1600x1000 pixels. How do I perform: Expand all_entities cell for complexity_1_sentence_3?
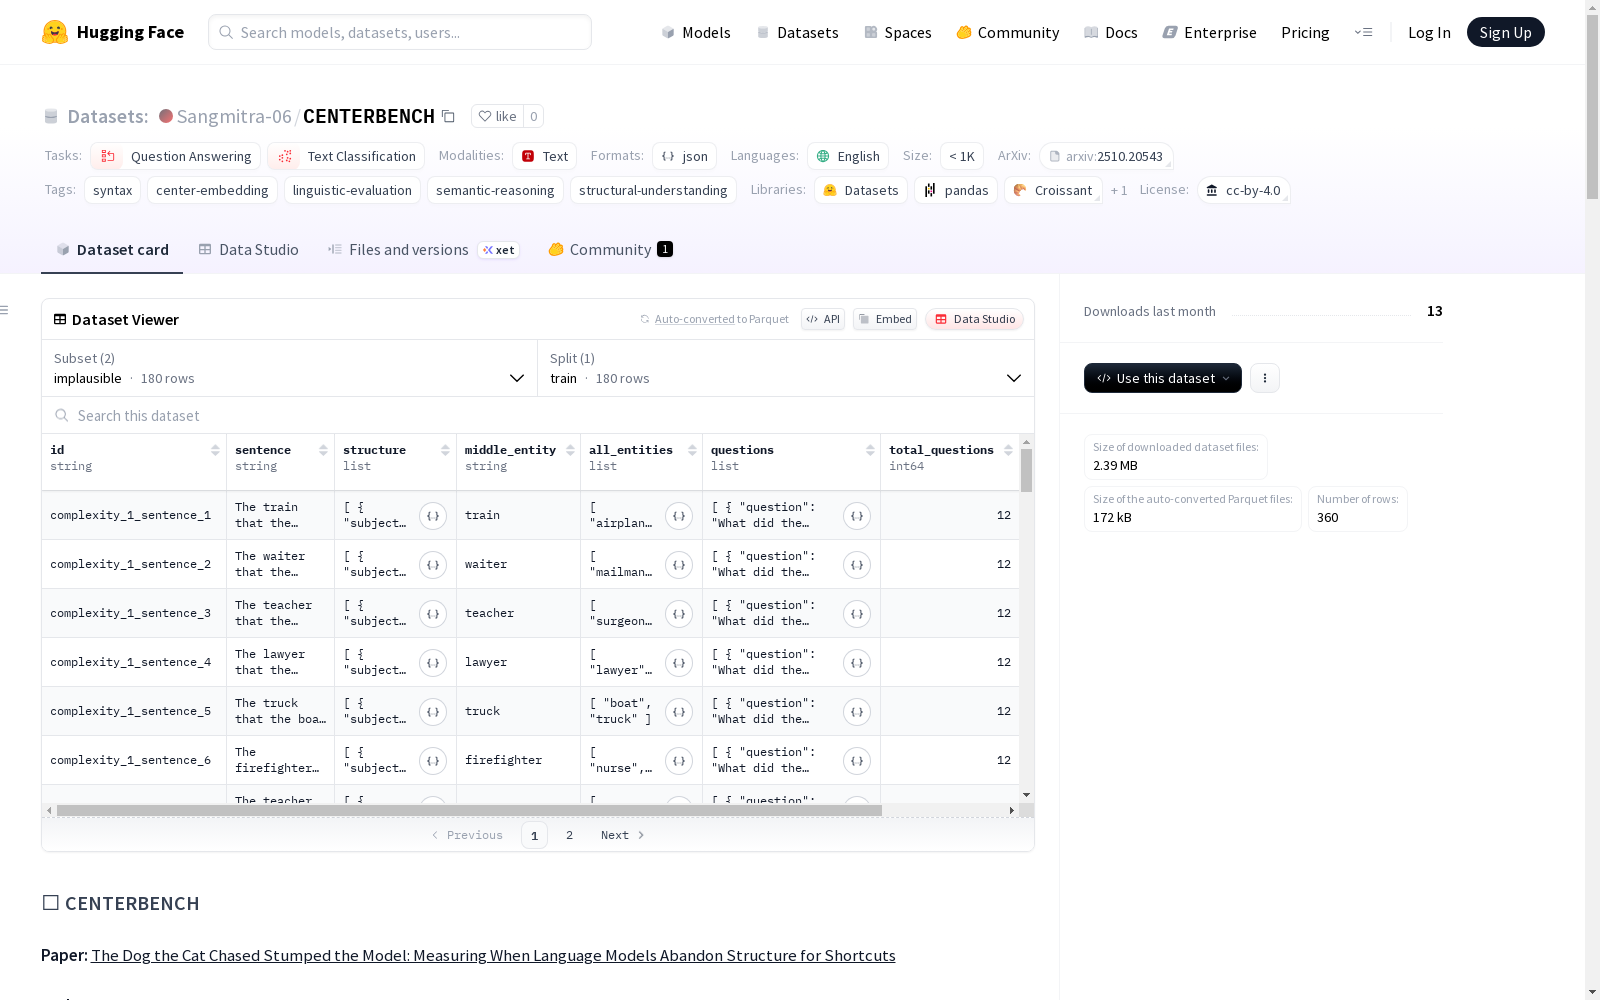point(679,614)
